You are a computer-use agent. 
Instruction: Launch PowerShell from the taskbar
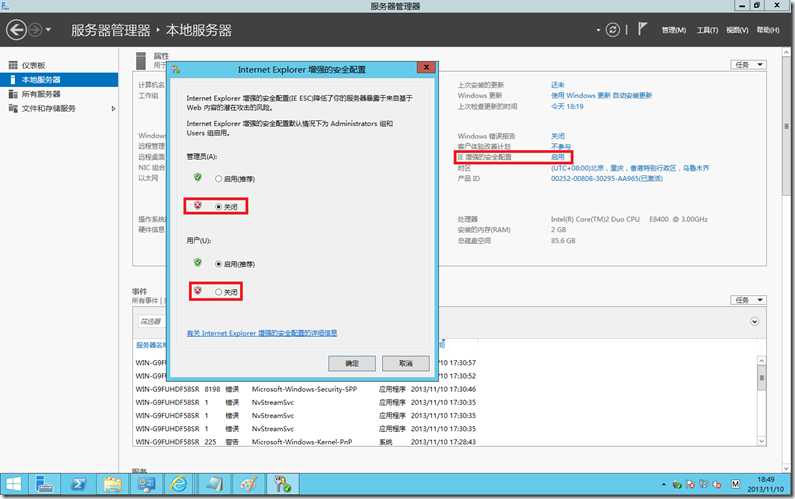pyautogui.click(x=79, y=485)
